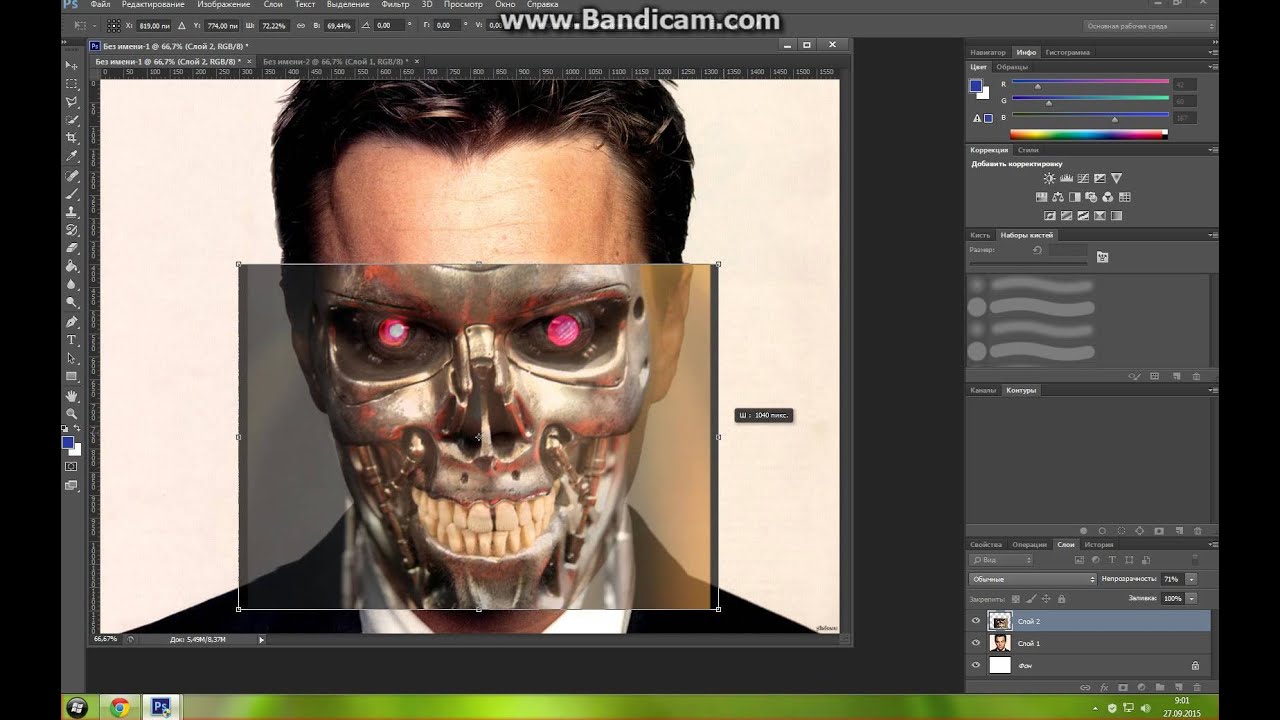This screenshot has width=1280, height=720.
Task: Open Chrome from the taskbar
Action: tap(119, 707)
